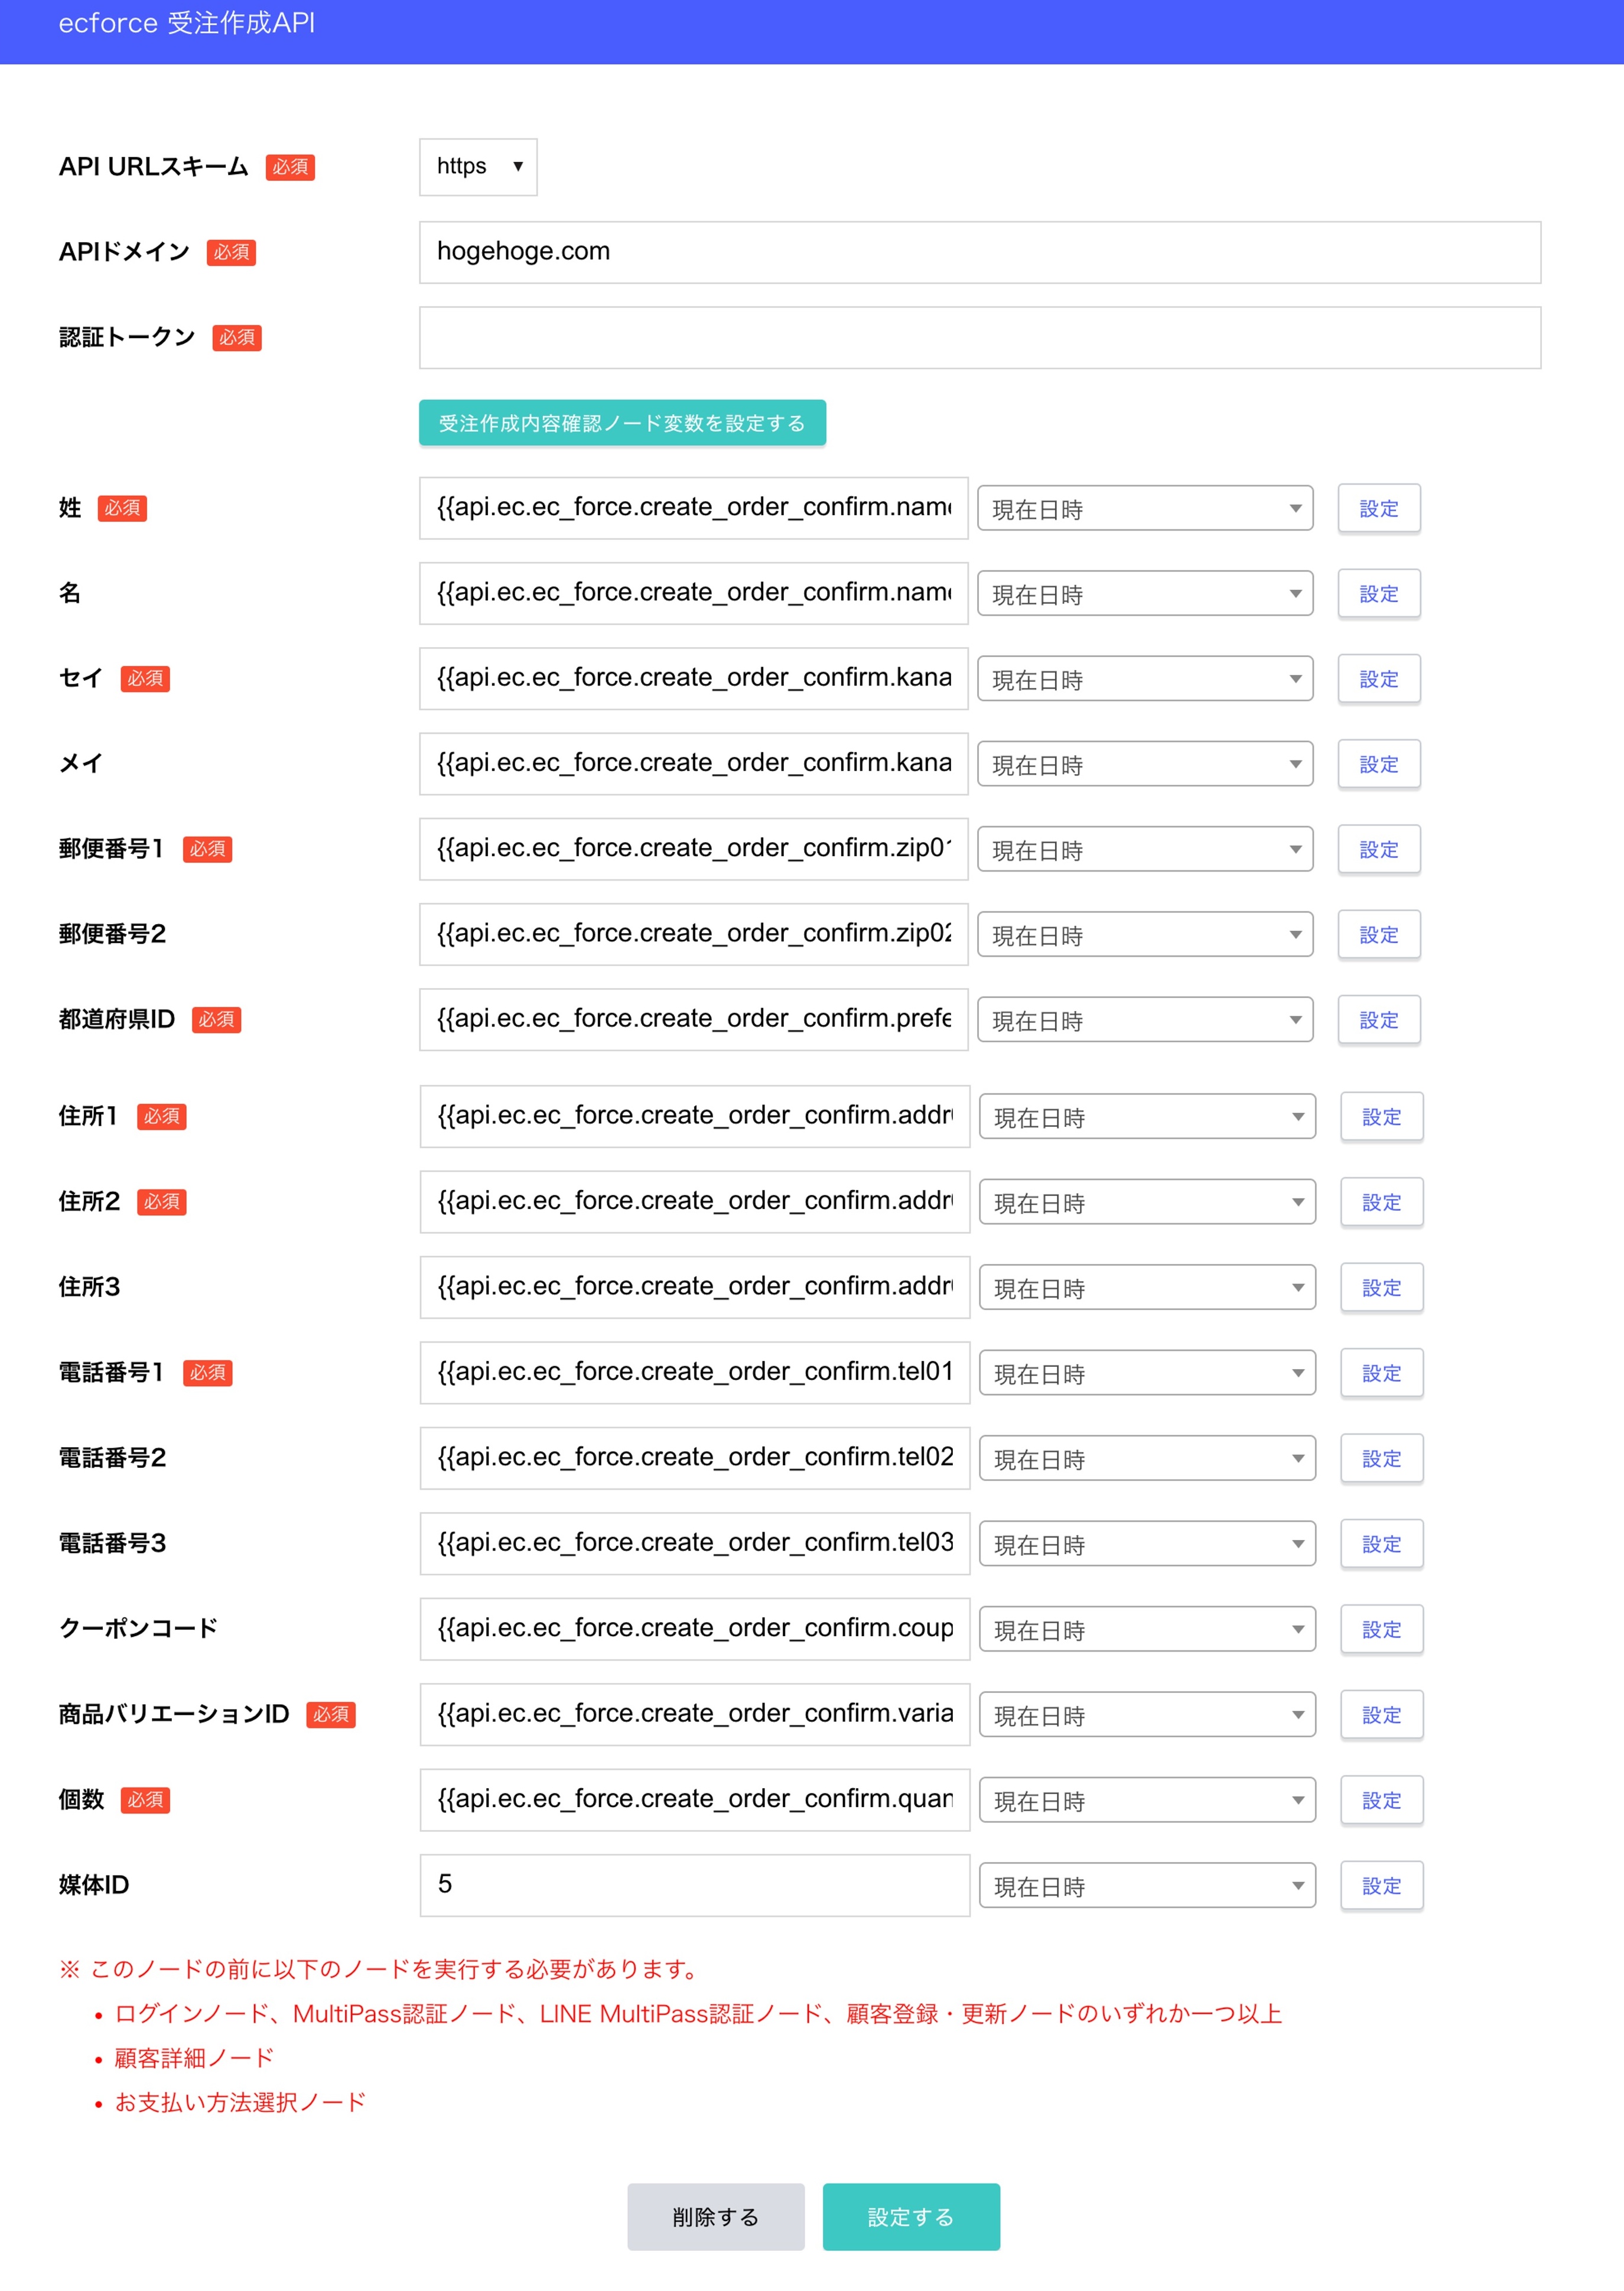
Task: Open the 現在日時 dropdown in 商品バリエーションID row
Action: (x=1147, y=1715)
